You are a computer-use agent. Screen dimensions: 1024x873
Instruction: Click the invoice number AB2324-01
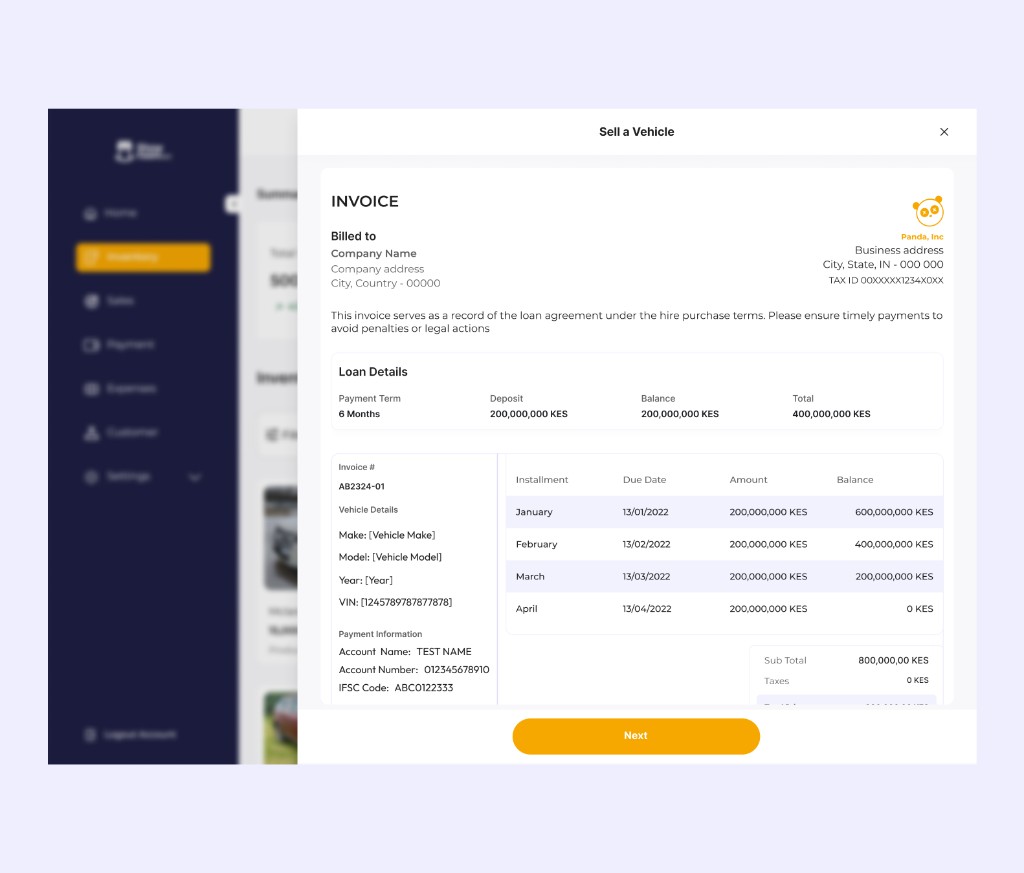point(361,486)
